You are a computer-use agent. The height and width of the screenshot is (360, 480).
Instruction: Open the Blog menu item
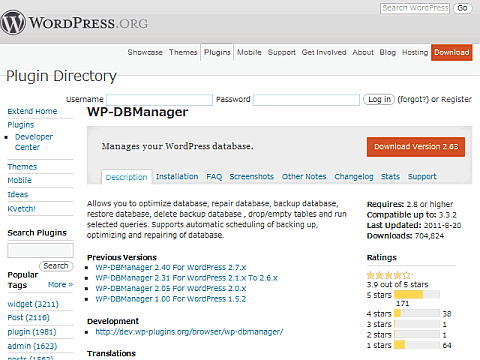pos(388,52)
